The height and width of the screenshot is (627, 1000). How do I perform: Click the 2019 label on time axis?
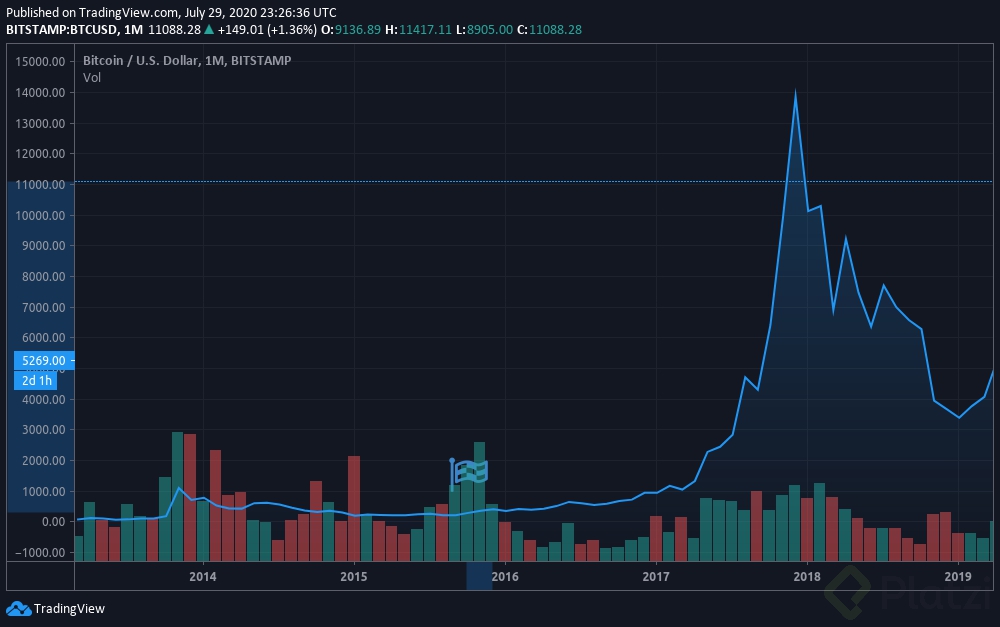tap(958, 577)
